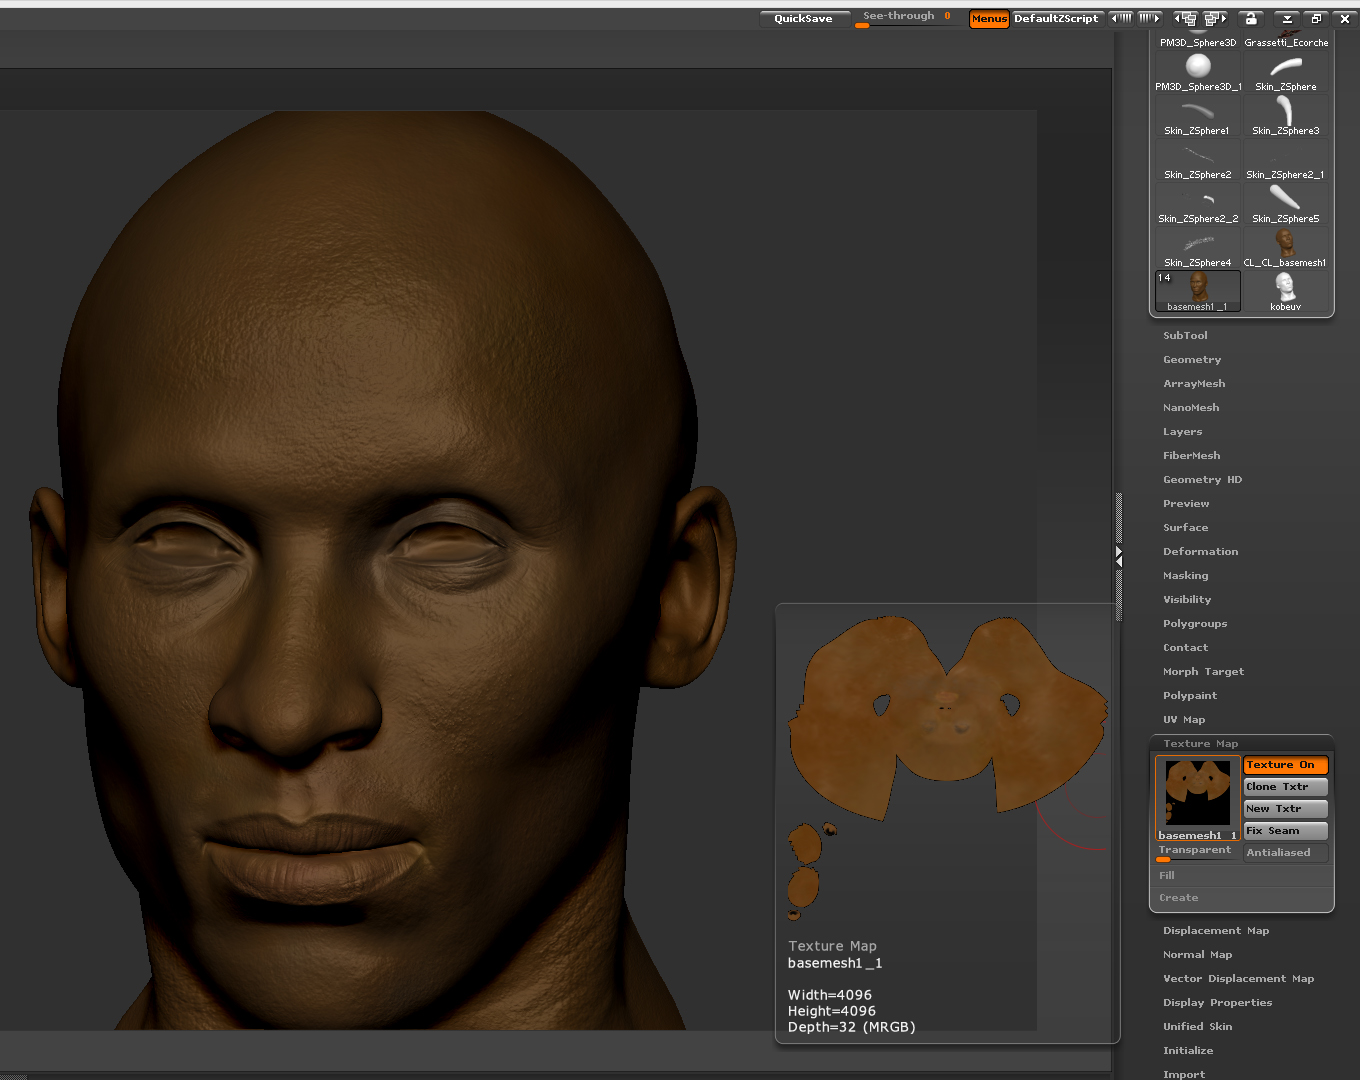Image resolution: width=1360 pixels, height=1080 pixels.
Task: Expand the Displacement Map section
Action: pyautogui.click(x=1216, y=931)
